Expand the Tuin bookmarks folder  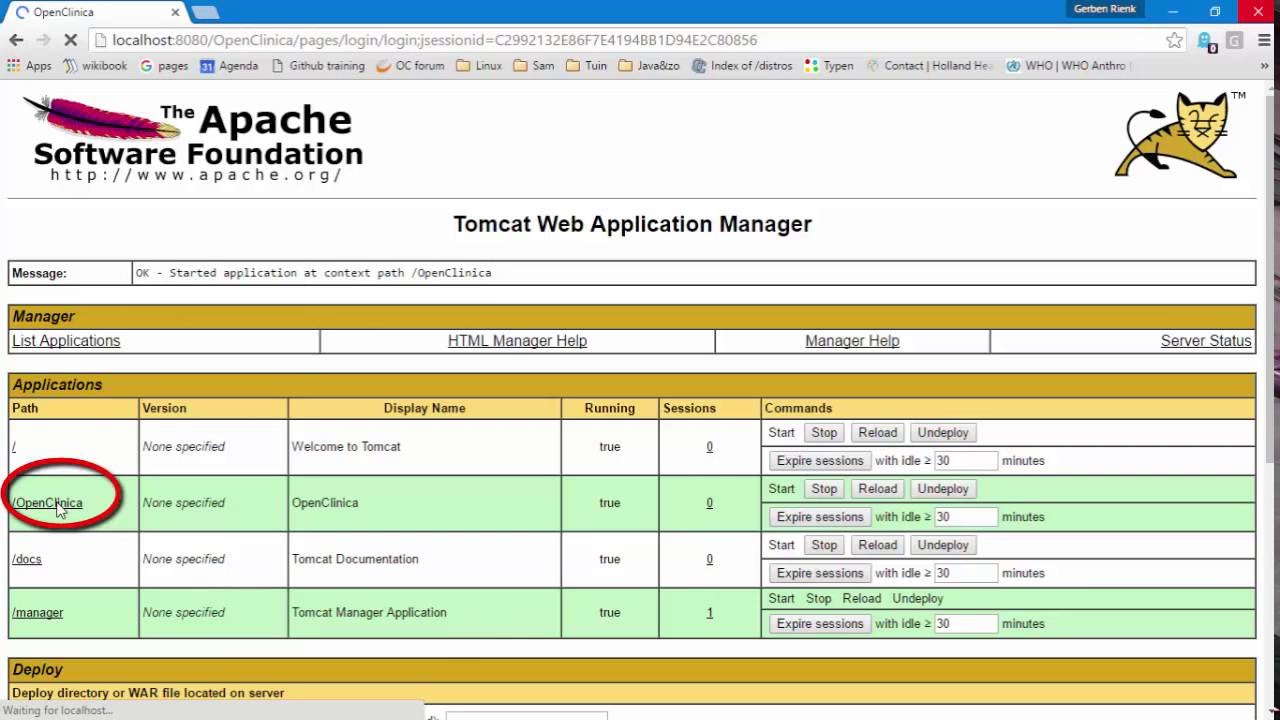586,66
